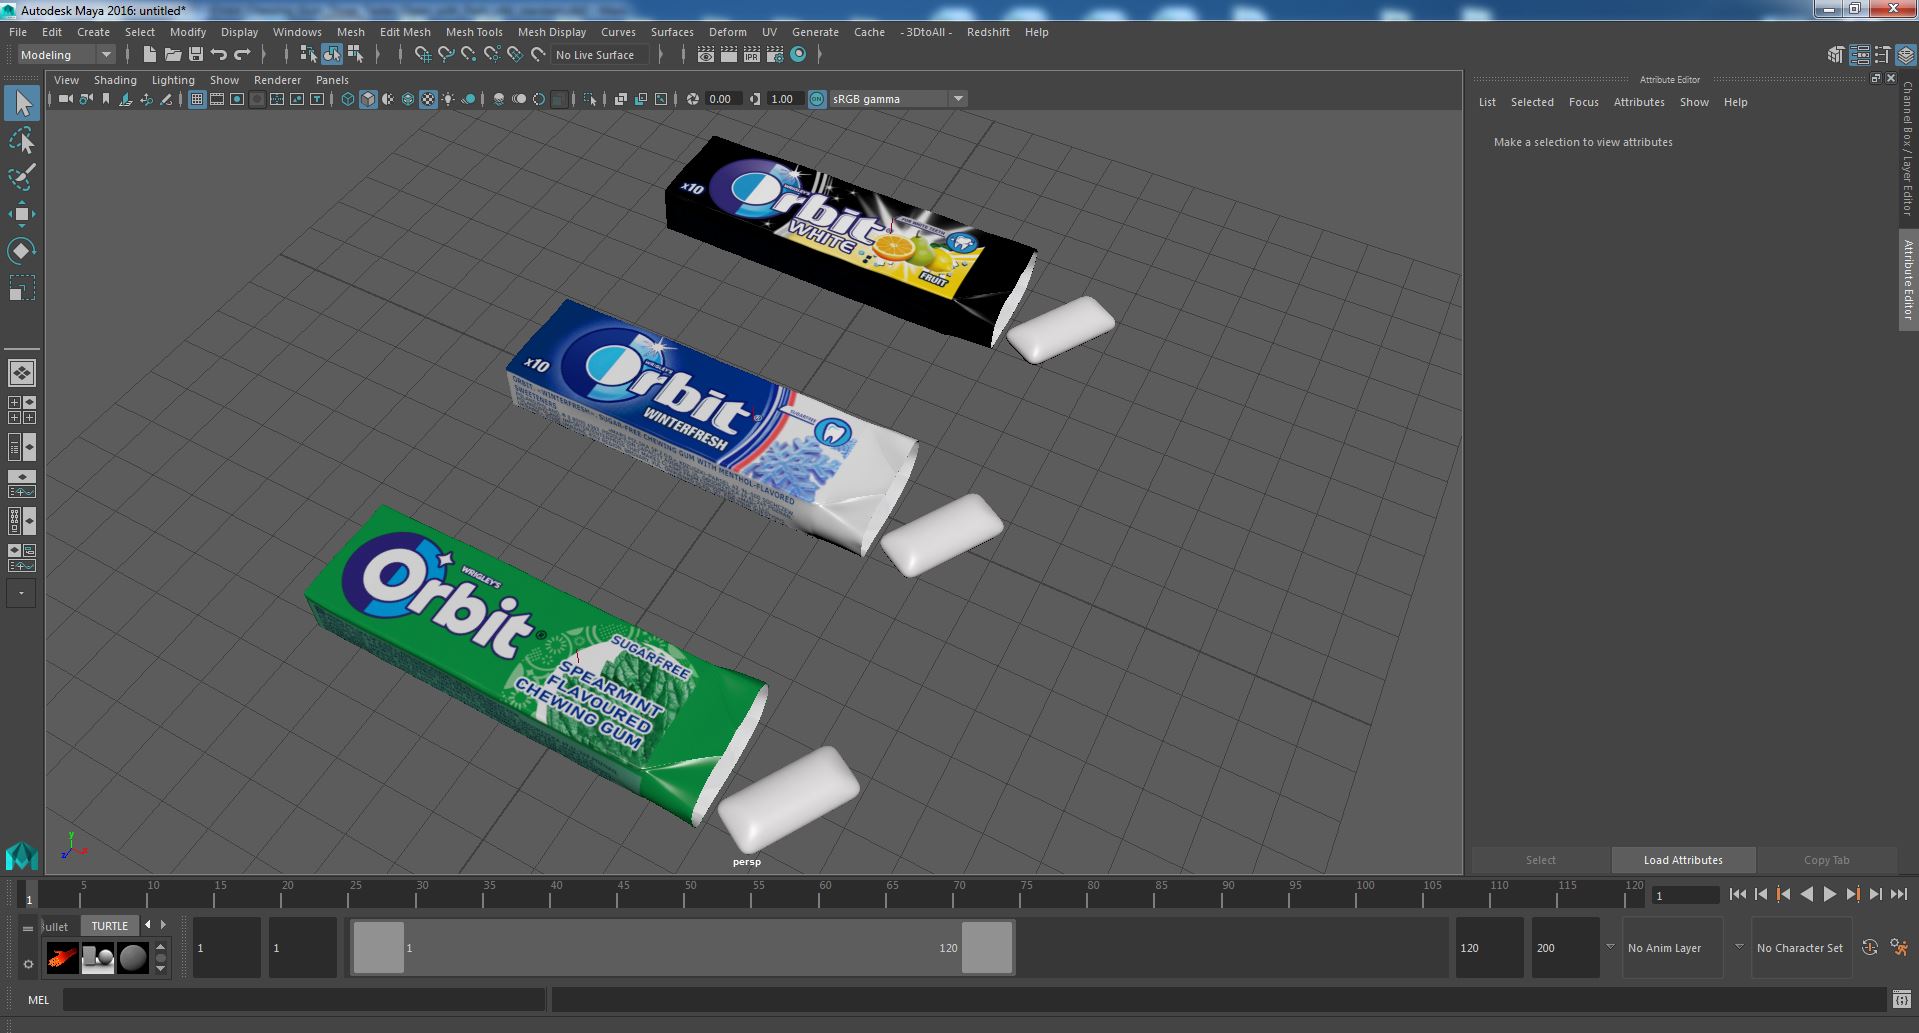1919x1033 pixels.
Task: Undo the last action
Action: coord(219,54)
